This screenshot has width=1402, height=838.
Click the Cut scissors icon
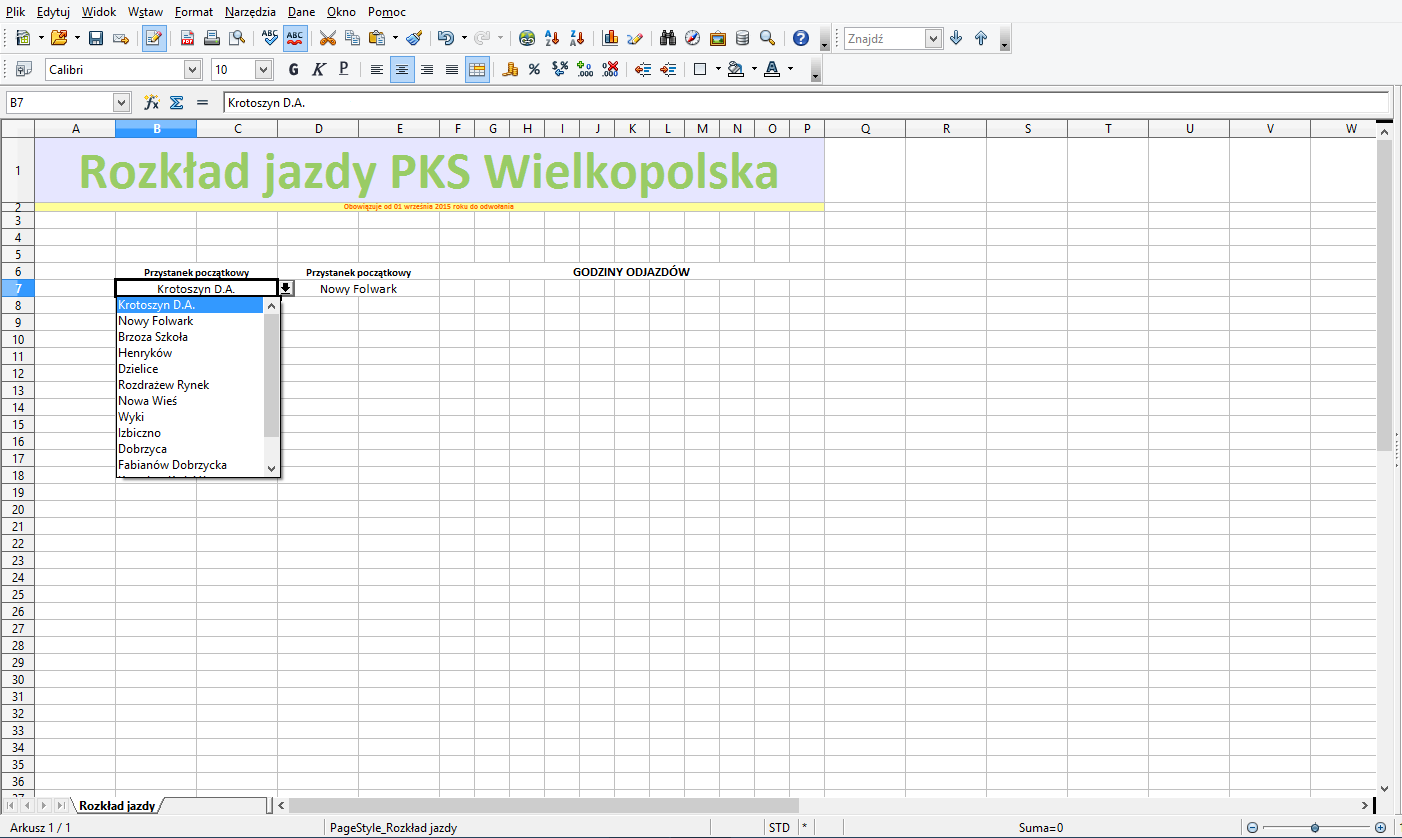click(327, 38)
